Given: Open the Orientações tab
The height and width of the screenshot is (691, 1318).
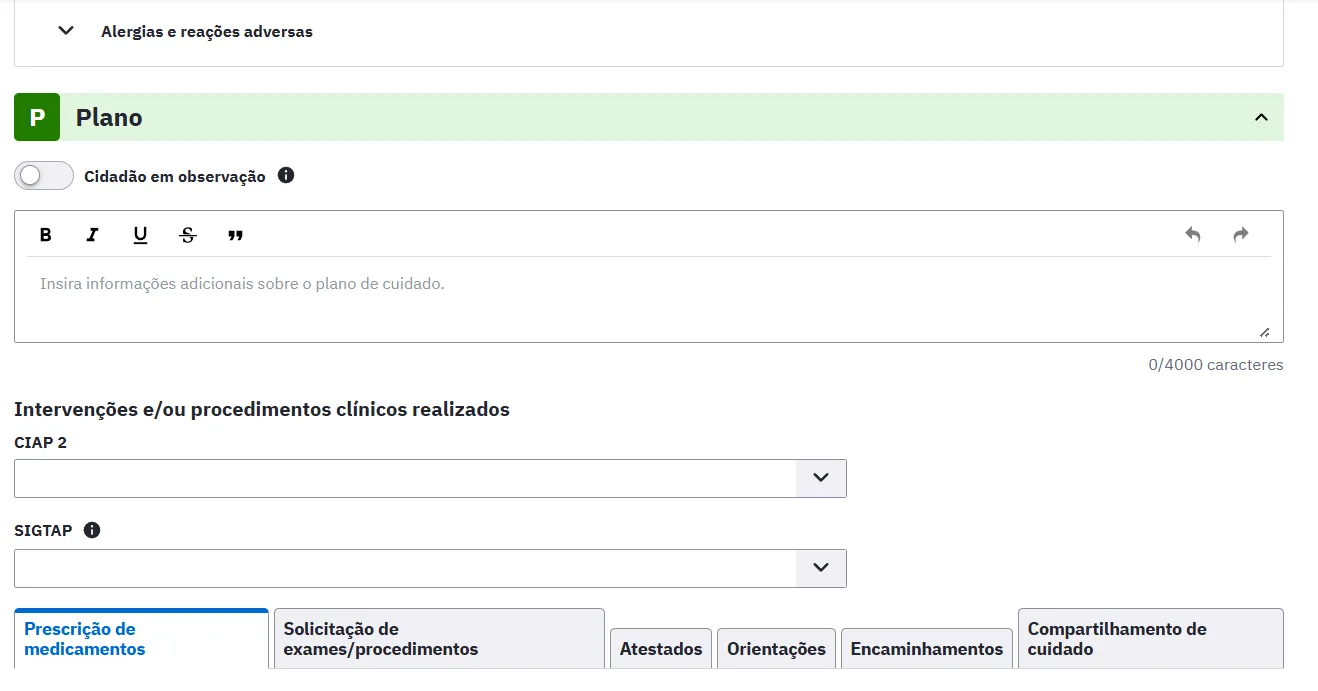Looking at the screenshot, I should 776,649.
